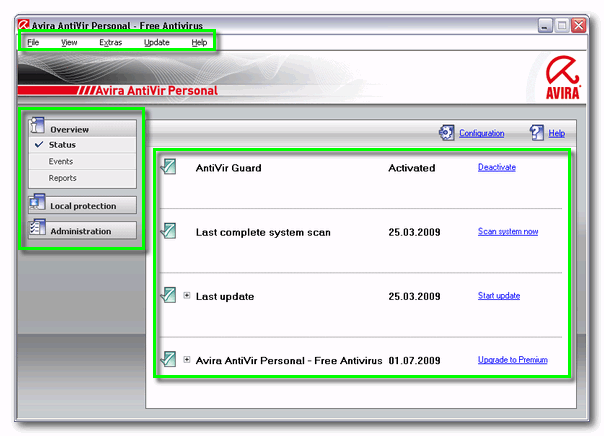Expand the Last update details
The width and height of the screenshot is (604, 436).
(187, 295)
